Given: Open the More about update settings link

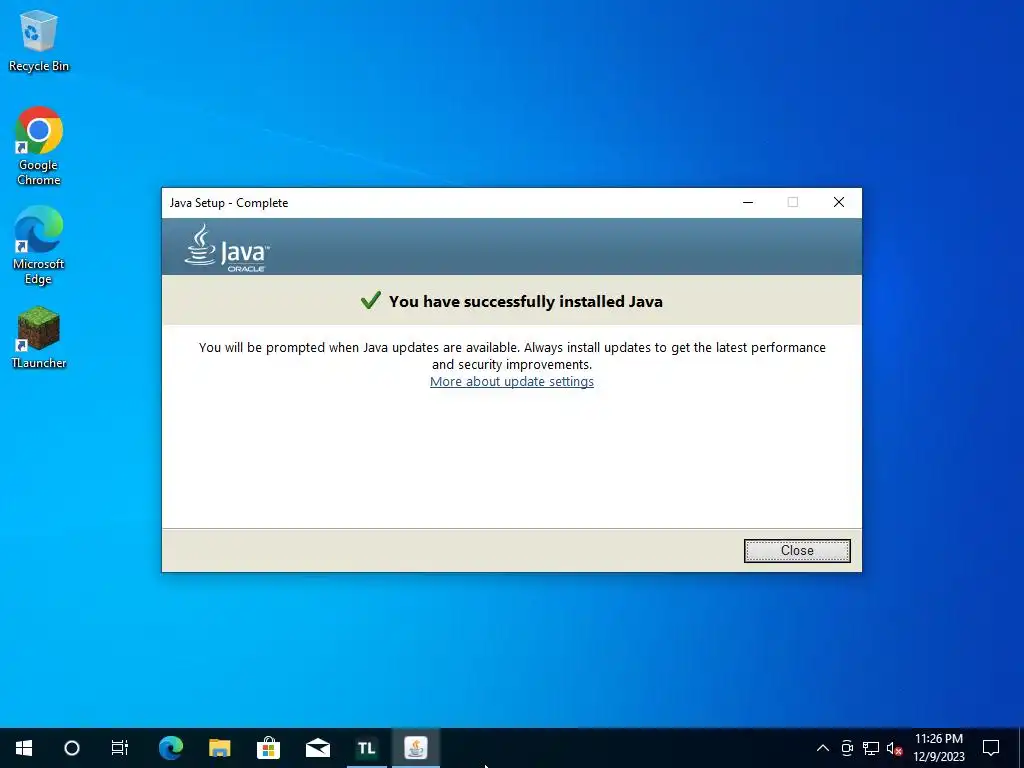Looking at the screenshot, I should point(511,381).
